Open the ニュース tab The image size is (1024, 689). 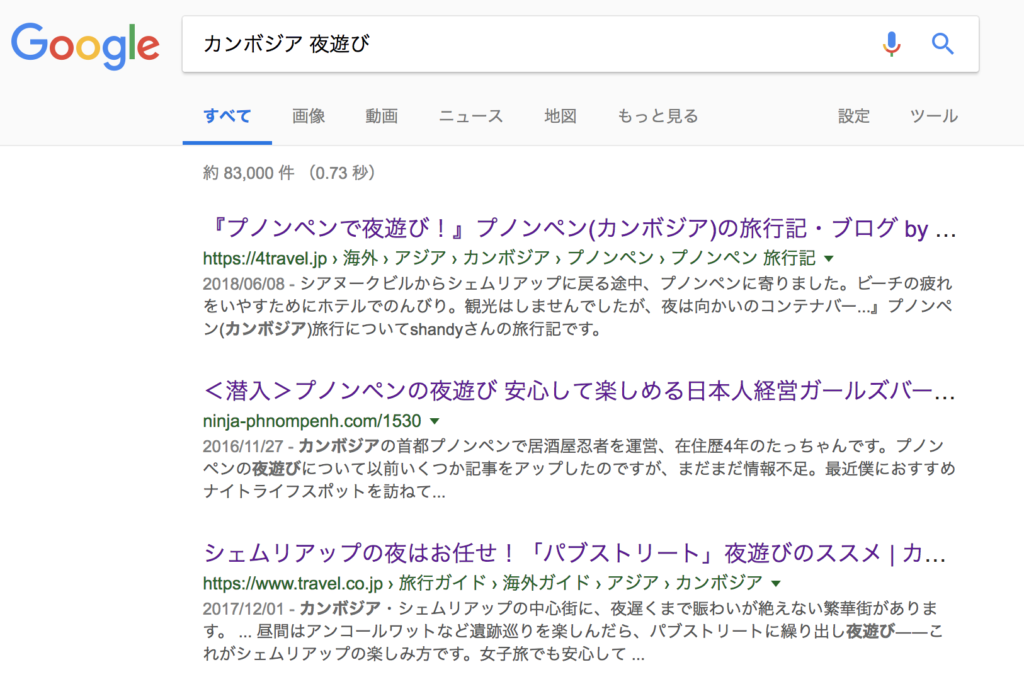471,116
